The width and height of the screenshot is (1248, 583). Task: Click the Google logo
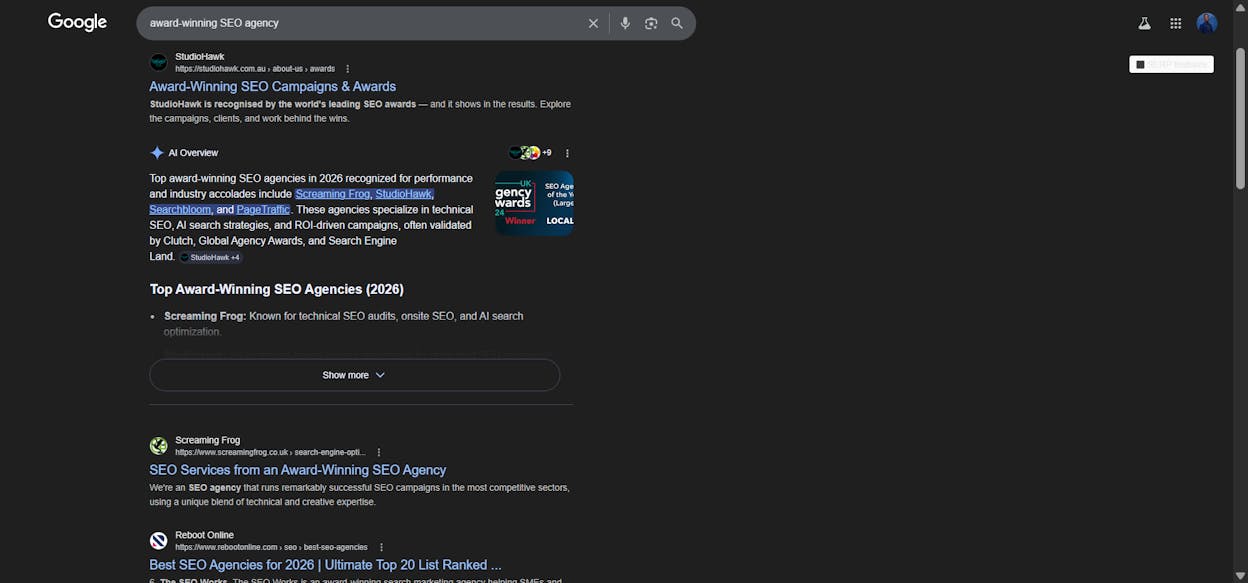click(77, 22)
